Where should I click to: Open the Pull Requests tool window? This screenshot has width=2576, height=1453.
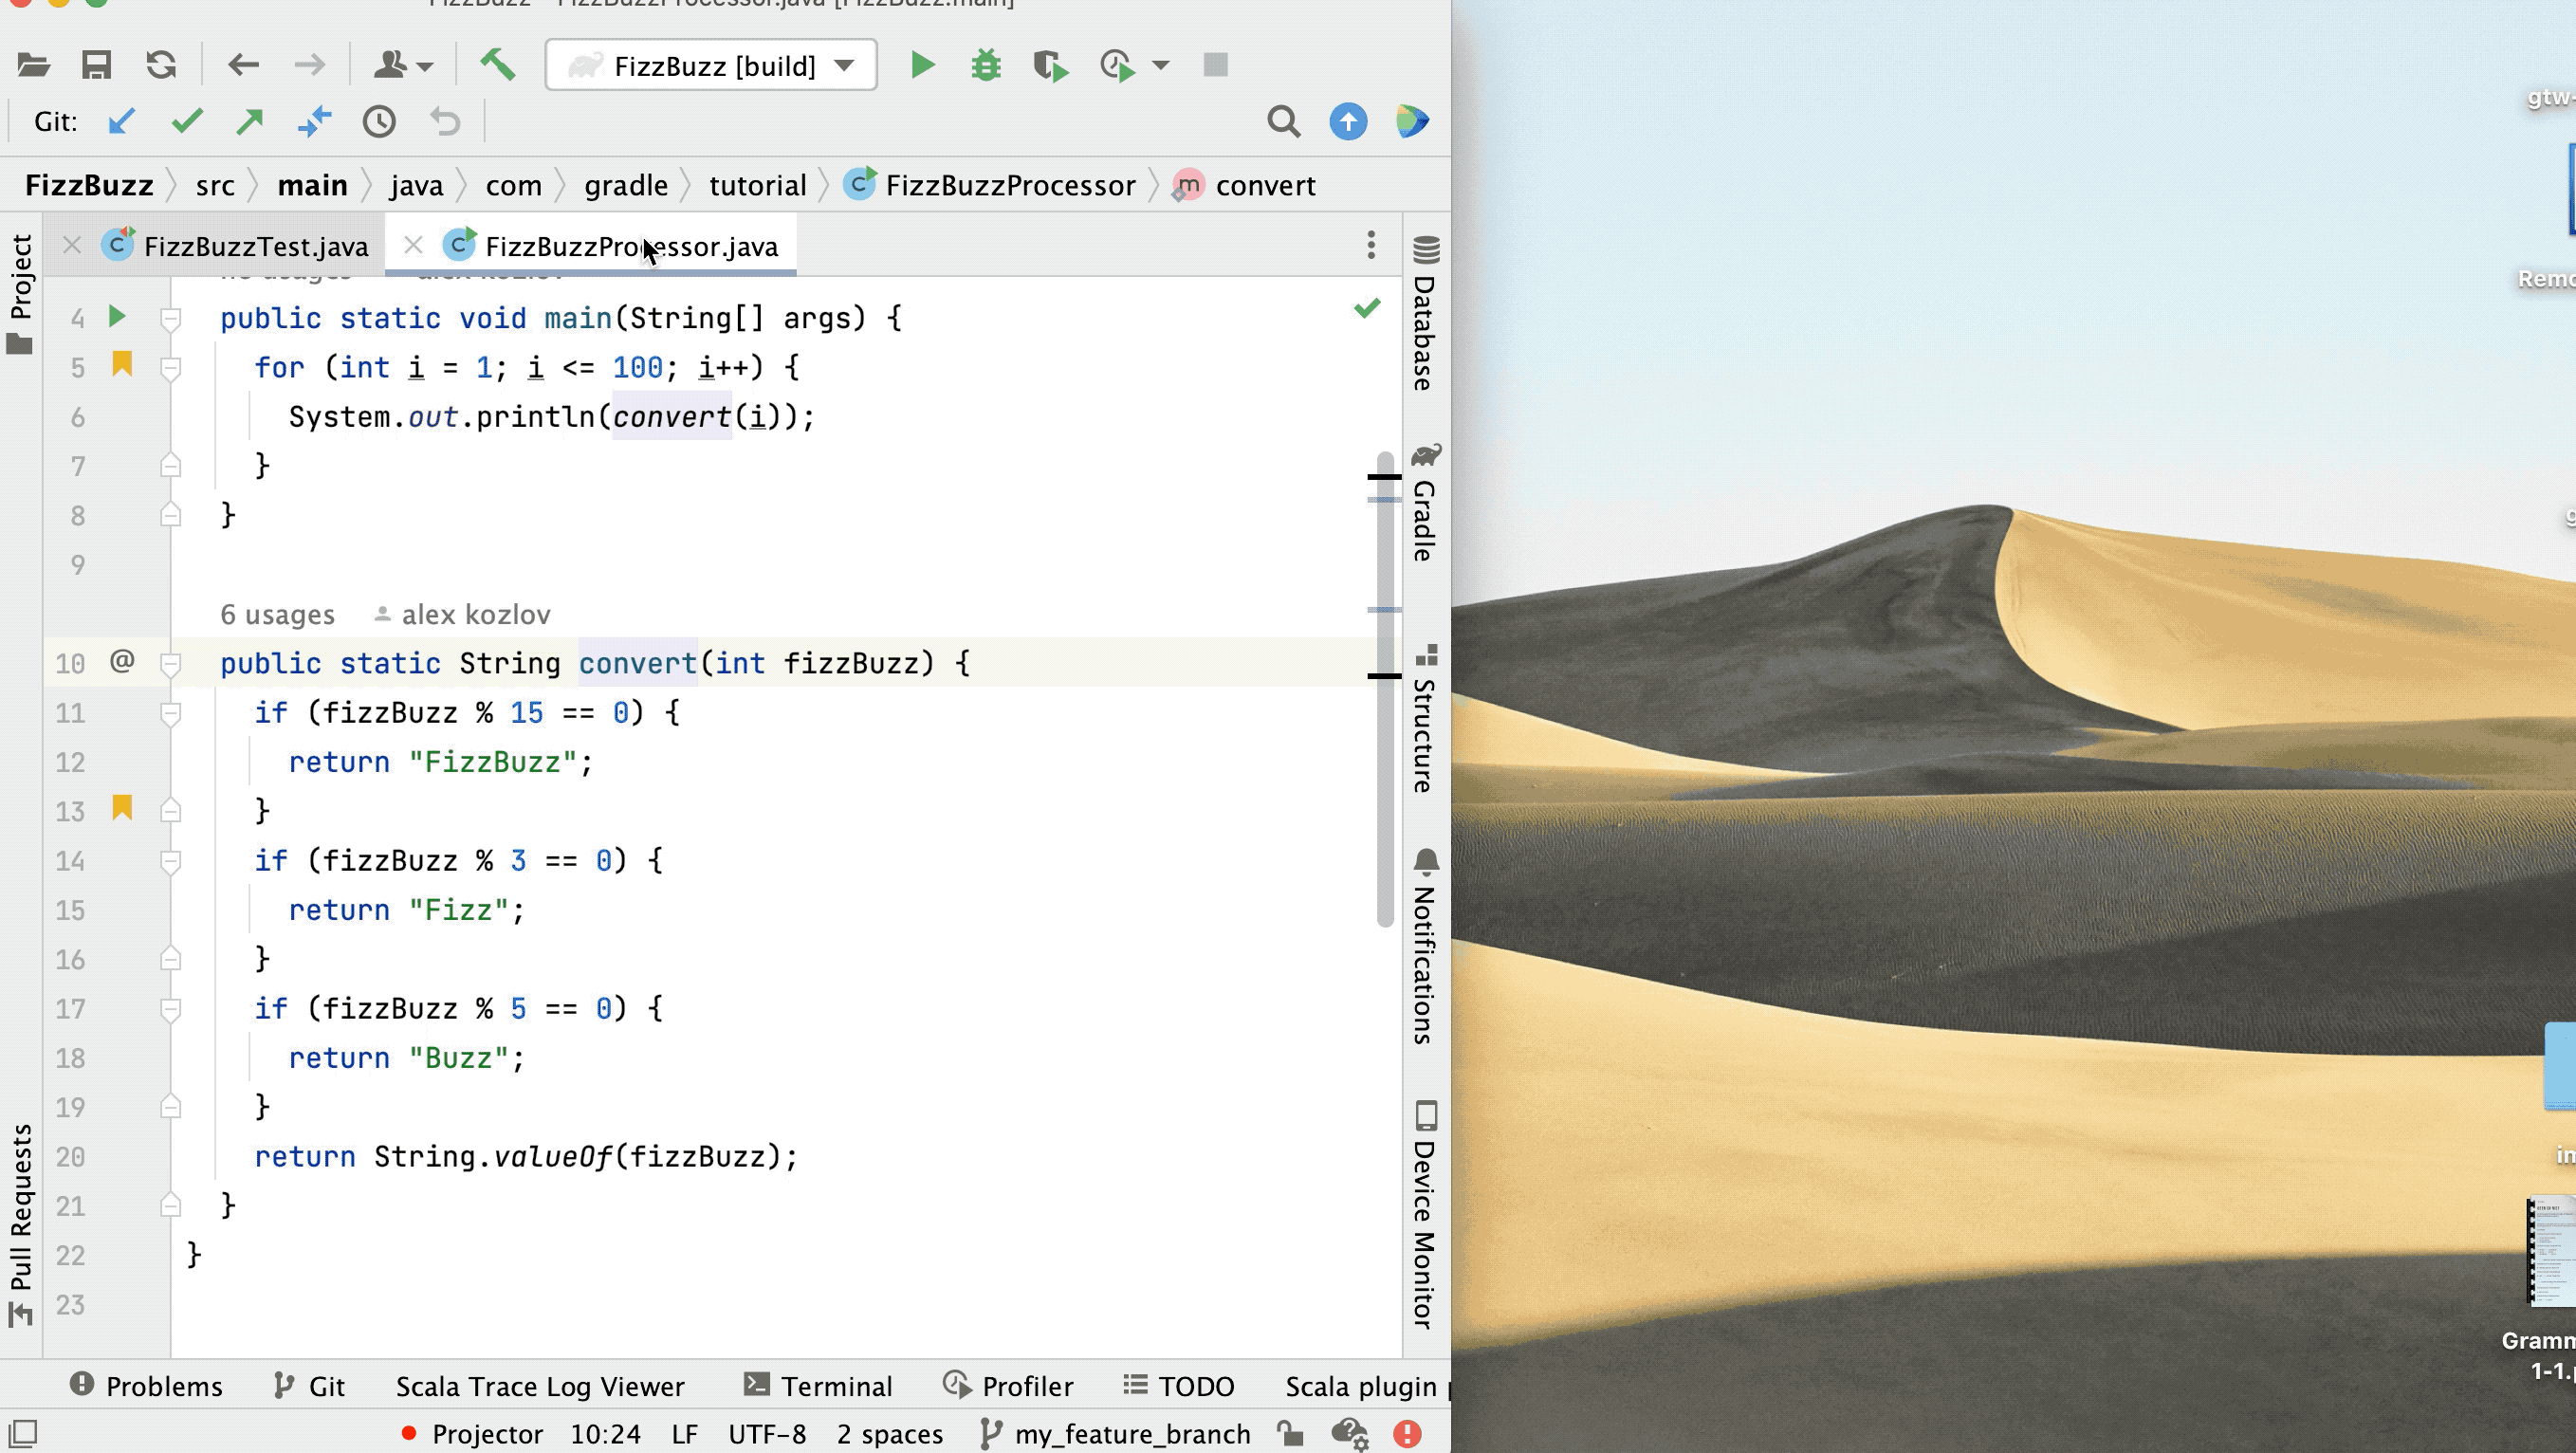point(21,1224)
